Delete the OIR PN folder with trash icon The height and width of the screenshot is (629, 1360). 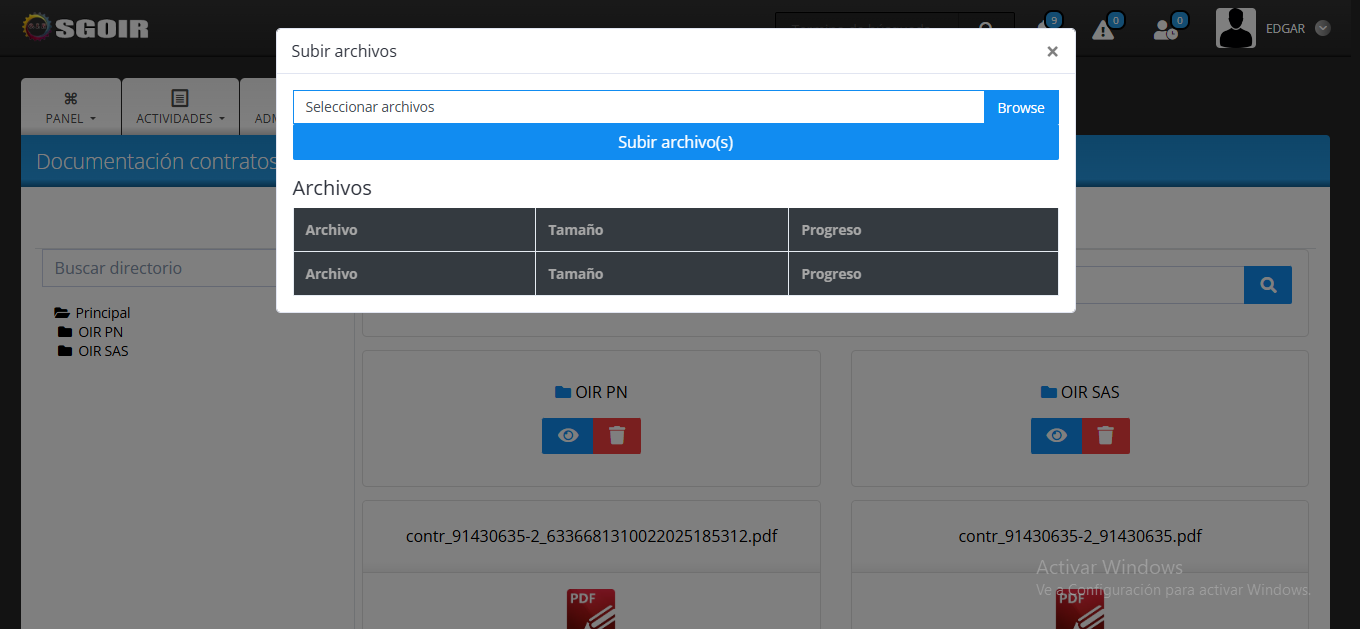[x=617, y=436]
